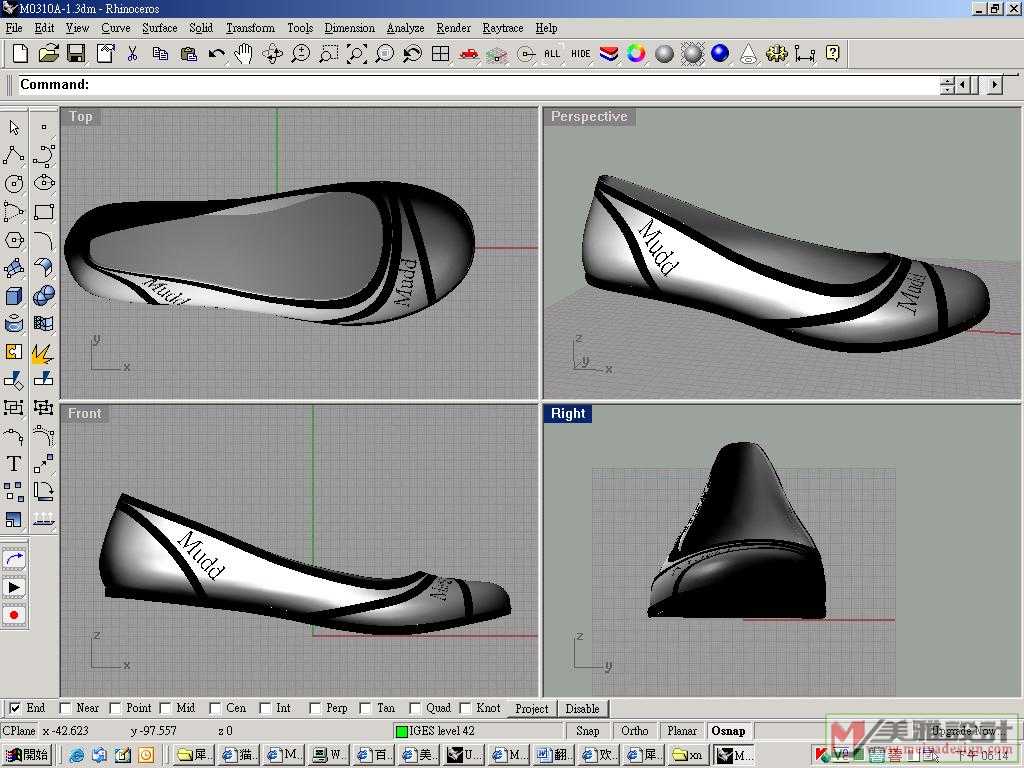
Task: Open the Analyze menu
Action: point(405,28)
